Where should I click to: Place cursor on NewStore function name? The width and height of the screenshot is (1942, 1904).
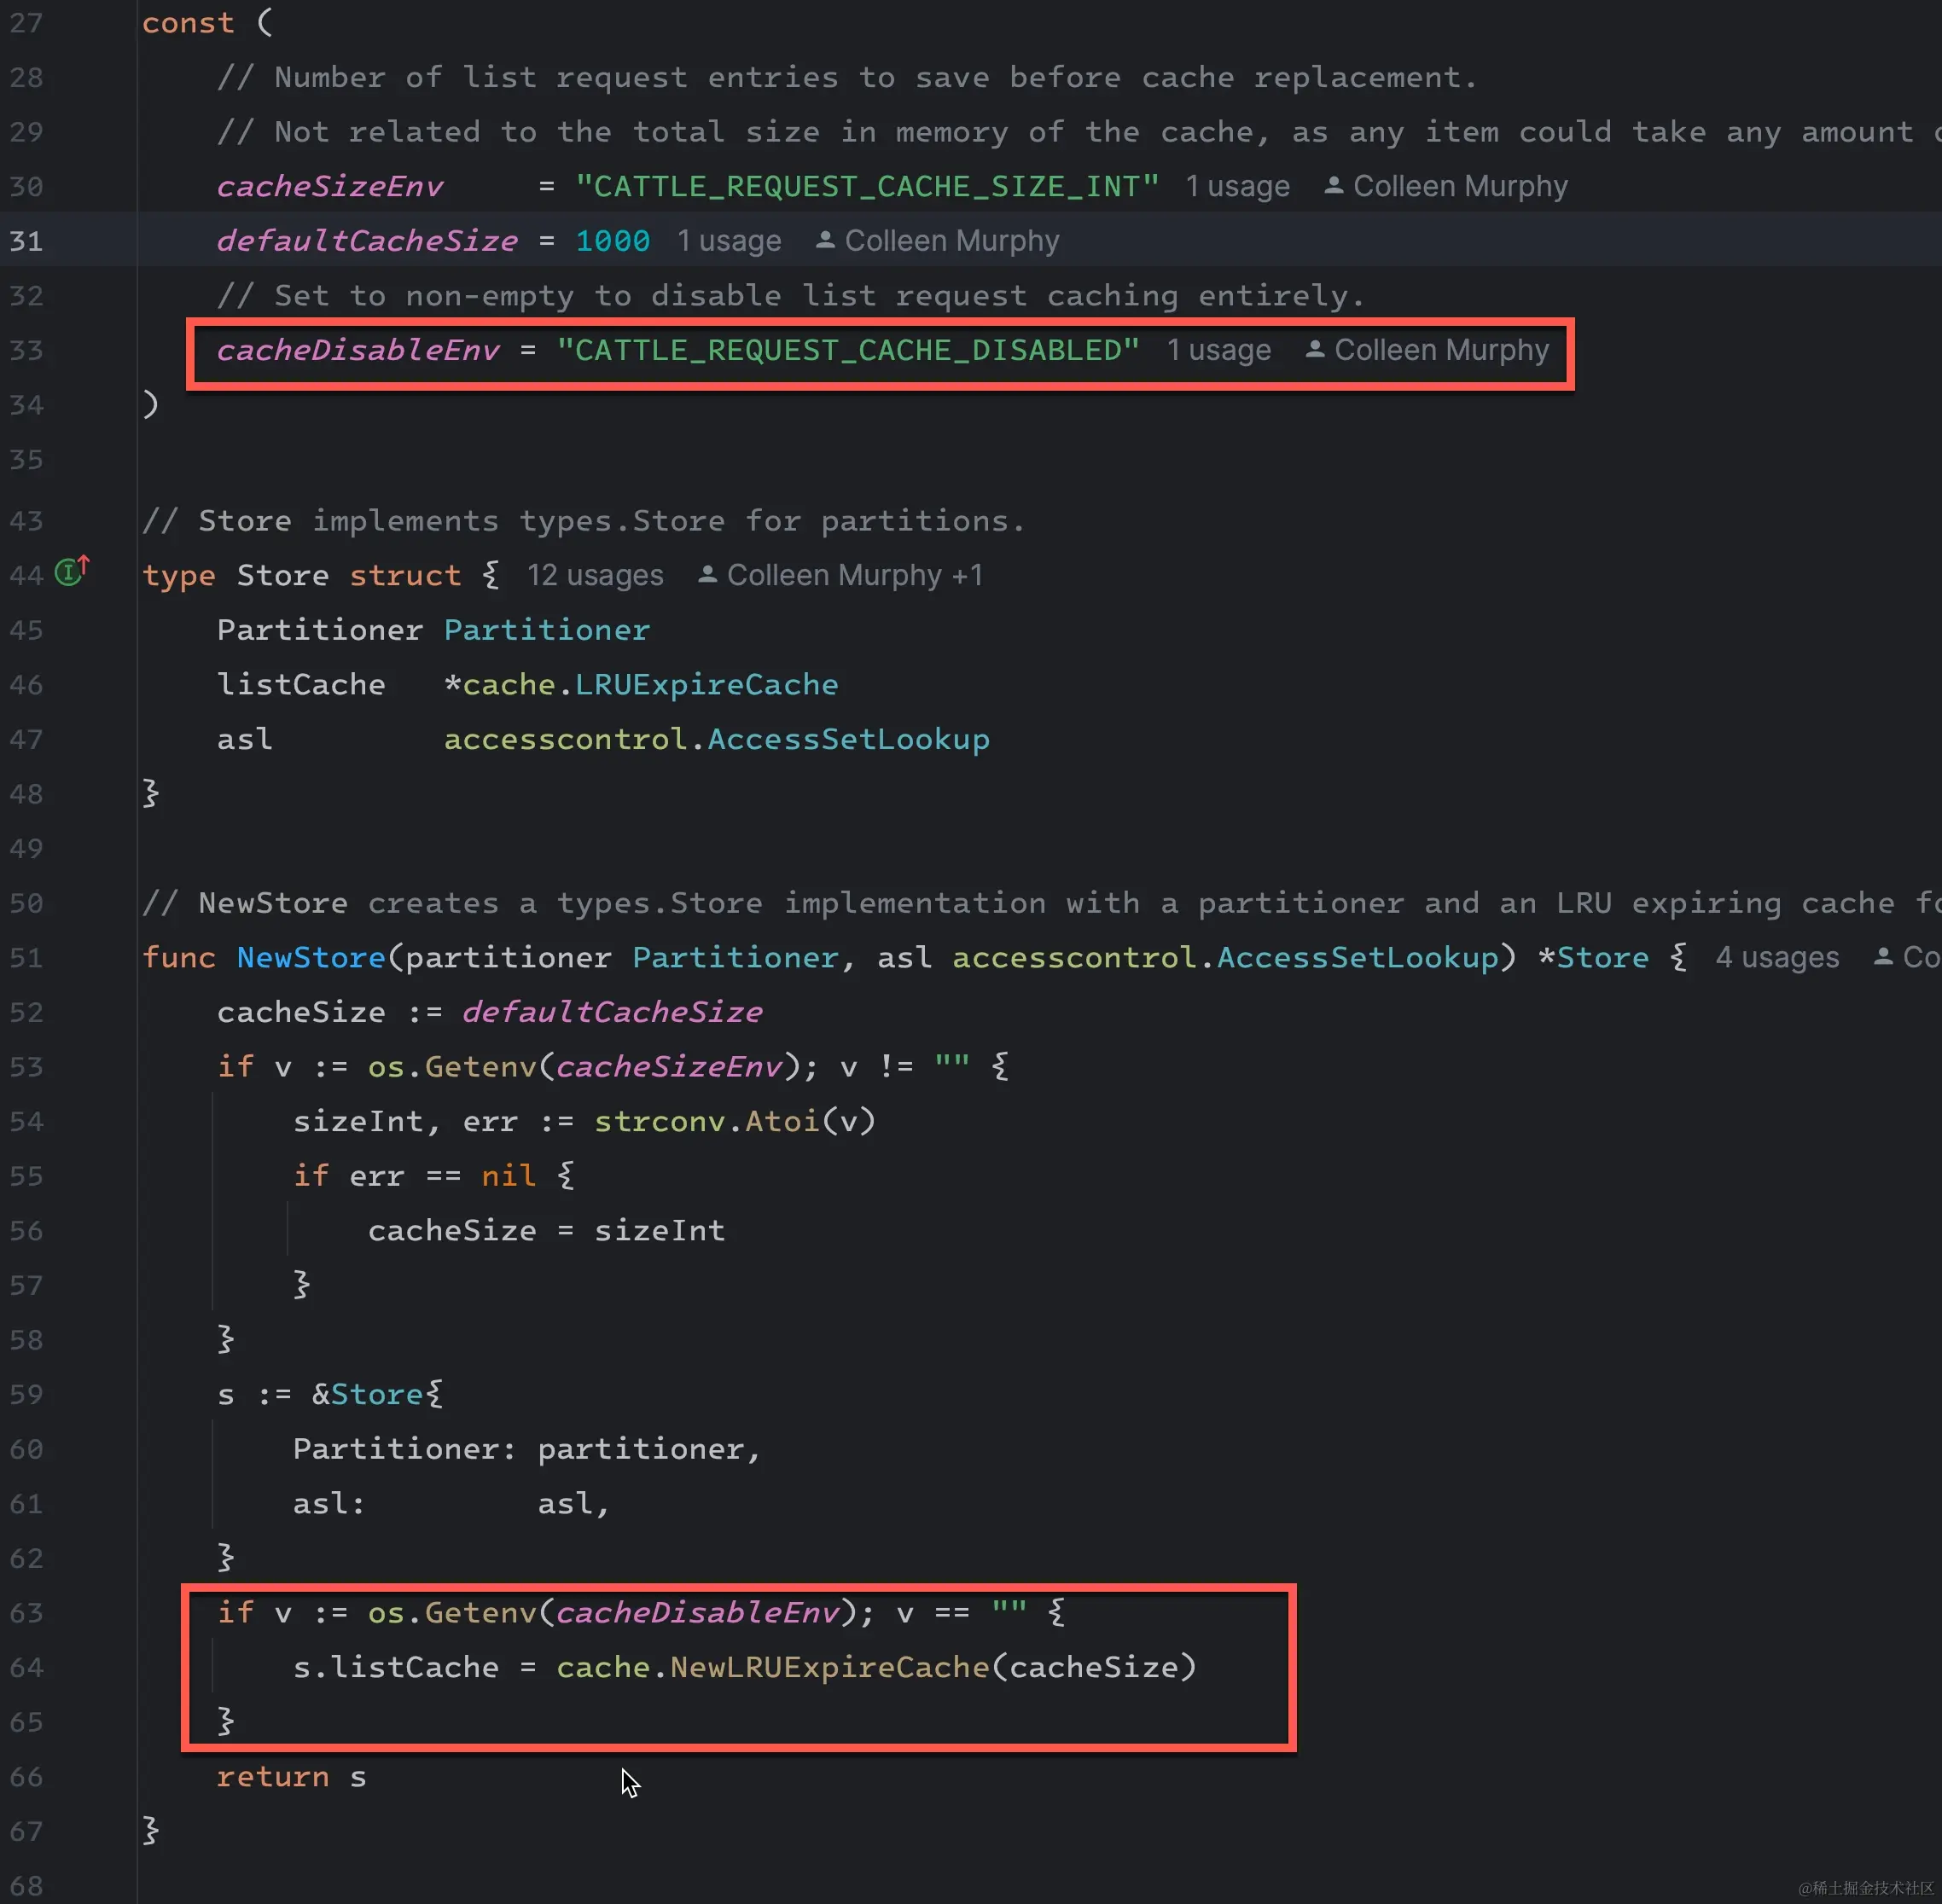(310, 957)
